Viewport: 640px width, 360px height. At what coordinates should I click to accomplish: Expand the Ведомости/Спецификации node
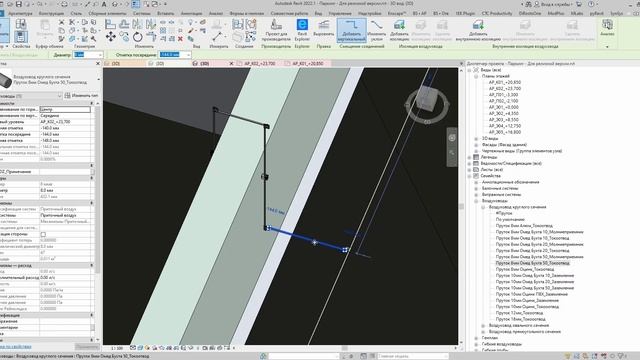point(469,164)
